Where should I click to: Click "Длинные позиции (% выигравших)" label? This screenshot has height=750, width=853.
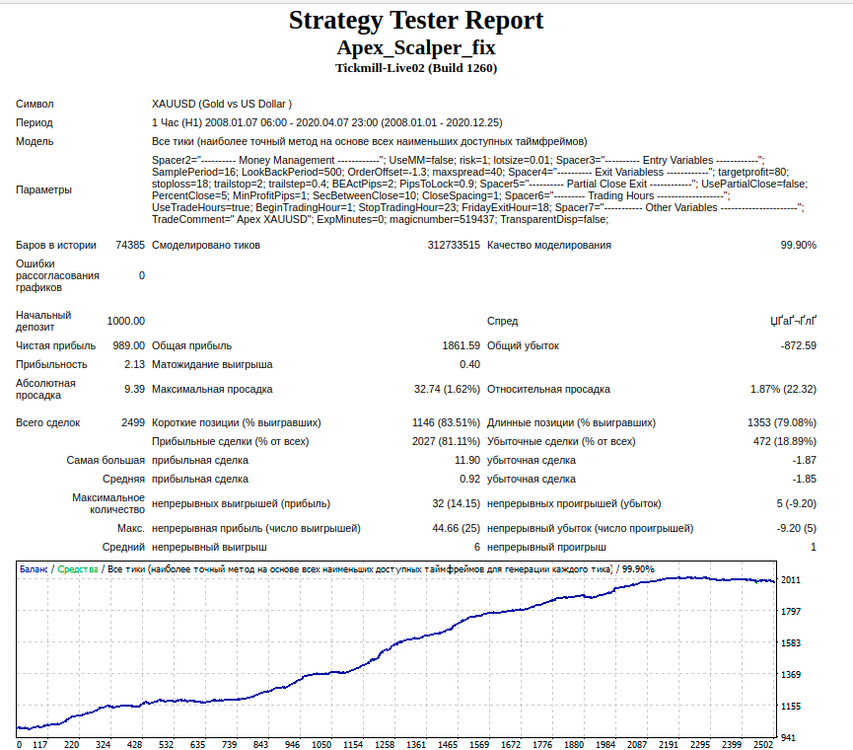pyautogui.click(x=571, y=423)
